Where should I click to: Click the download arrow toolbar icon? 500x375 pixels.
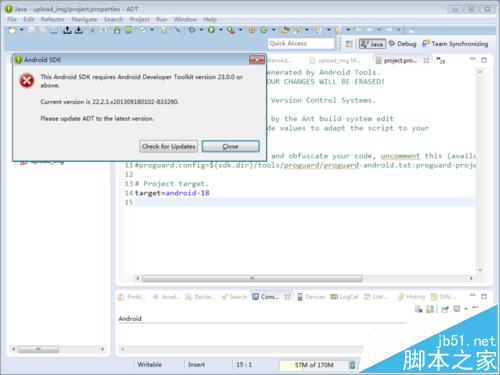(x=79, y=30)
